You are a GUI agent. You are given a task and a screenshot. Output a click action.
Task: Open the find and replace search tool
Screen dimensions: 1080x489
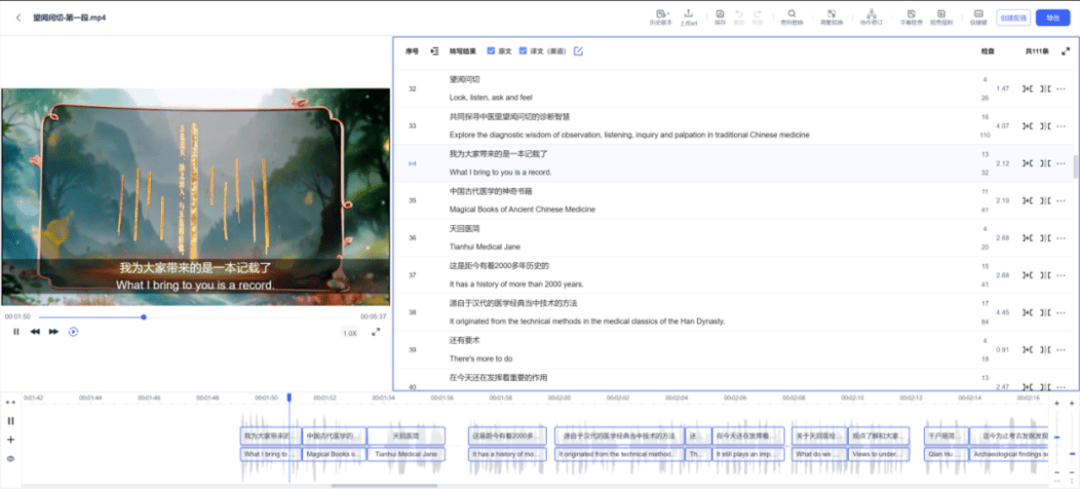point(791,16)
